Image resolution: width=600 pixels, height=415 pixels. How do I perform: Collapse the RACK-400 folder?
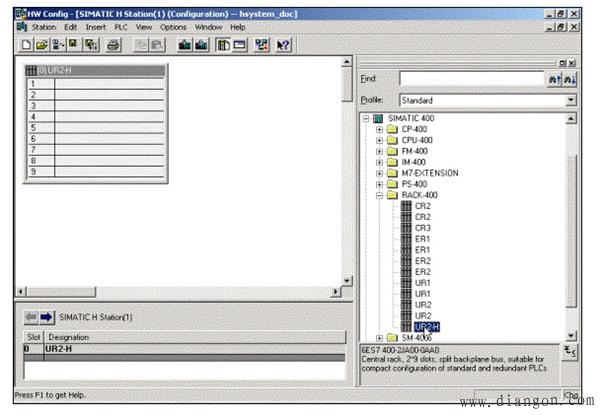[379, 195]
